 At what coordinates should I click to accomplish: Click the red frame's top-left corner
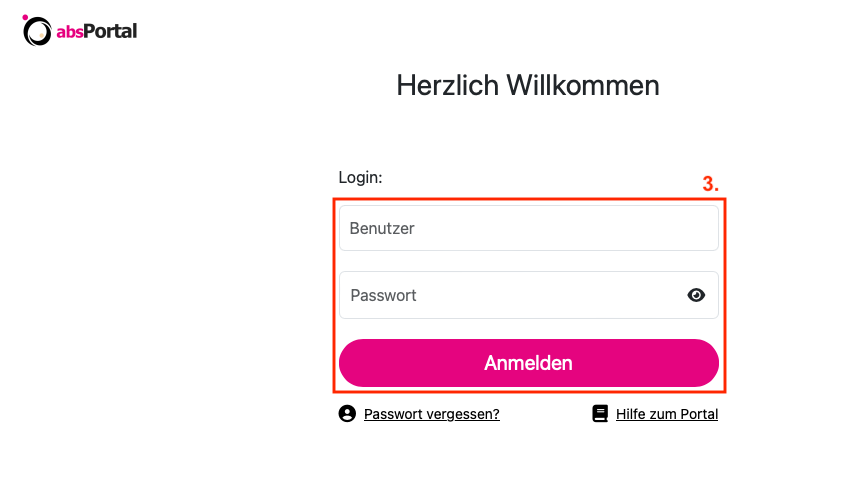334,199
